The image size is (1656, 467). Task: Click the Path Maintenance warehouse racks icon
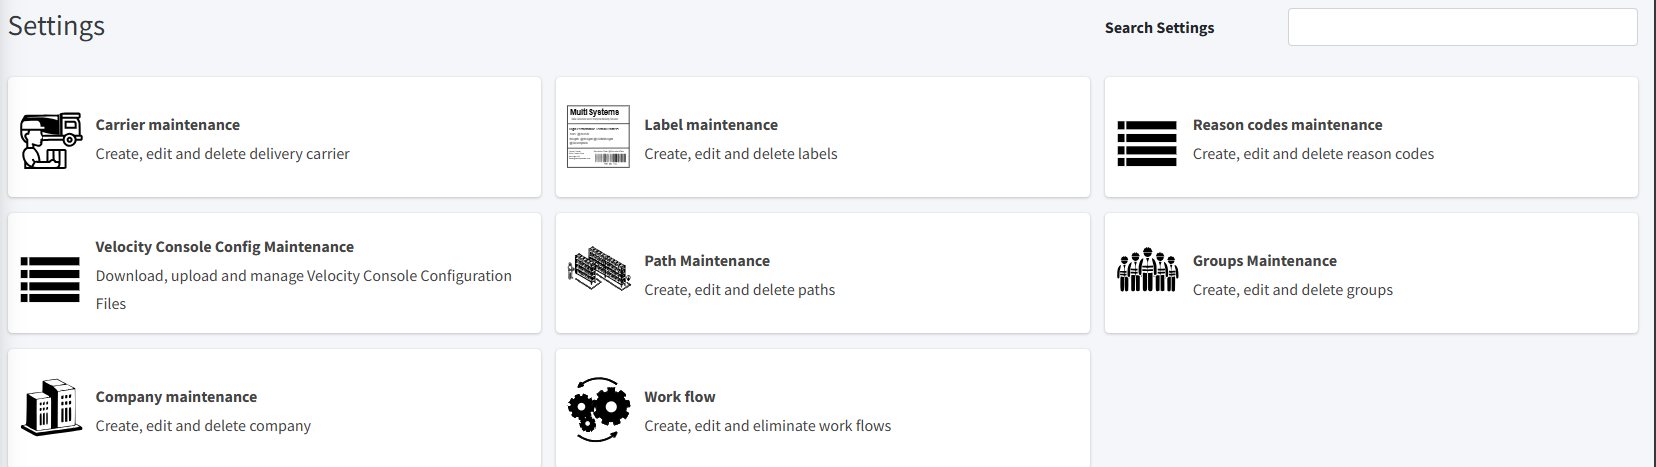pos(599,269)
